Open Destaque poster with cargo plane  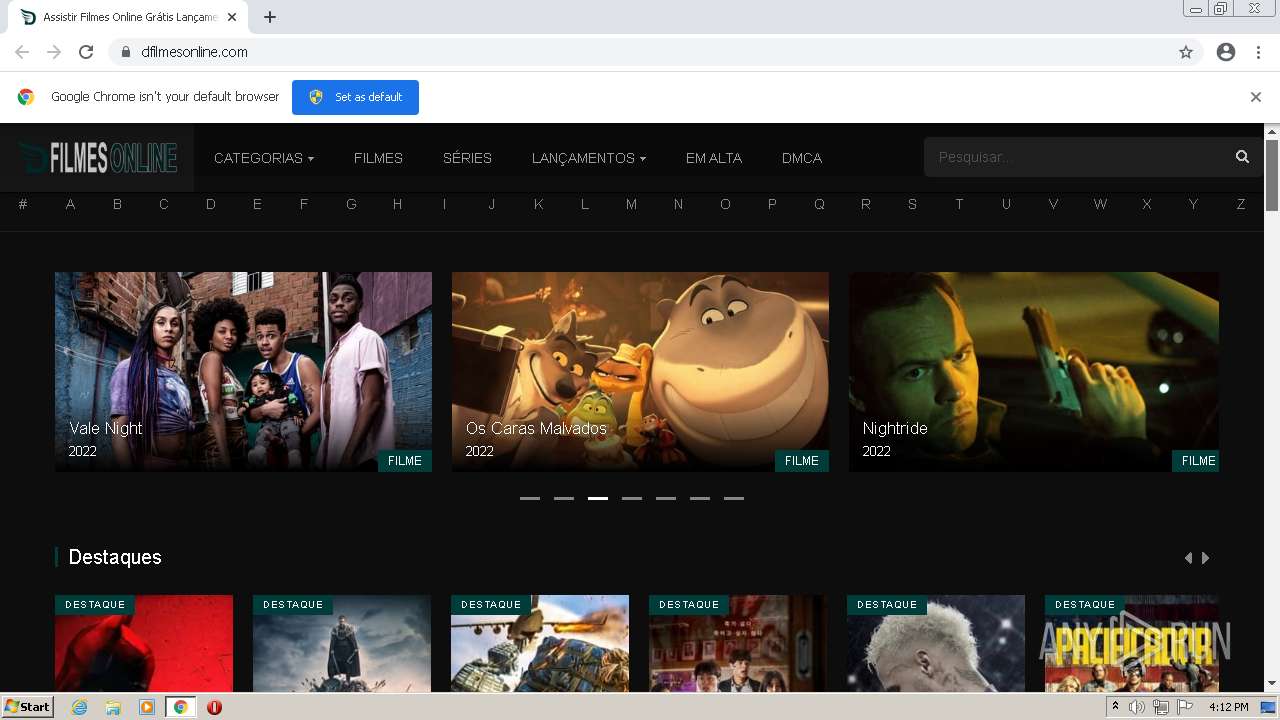point(540,644)
